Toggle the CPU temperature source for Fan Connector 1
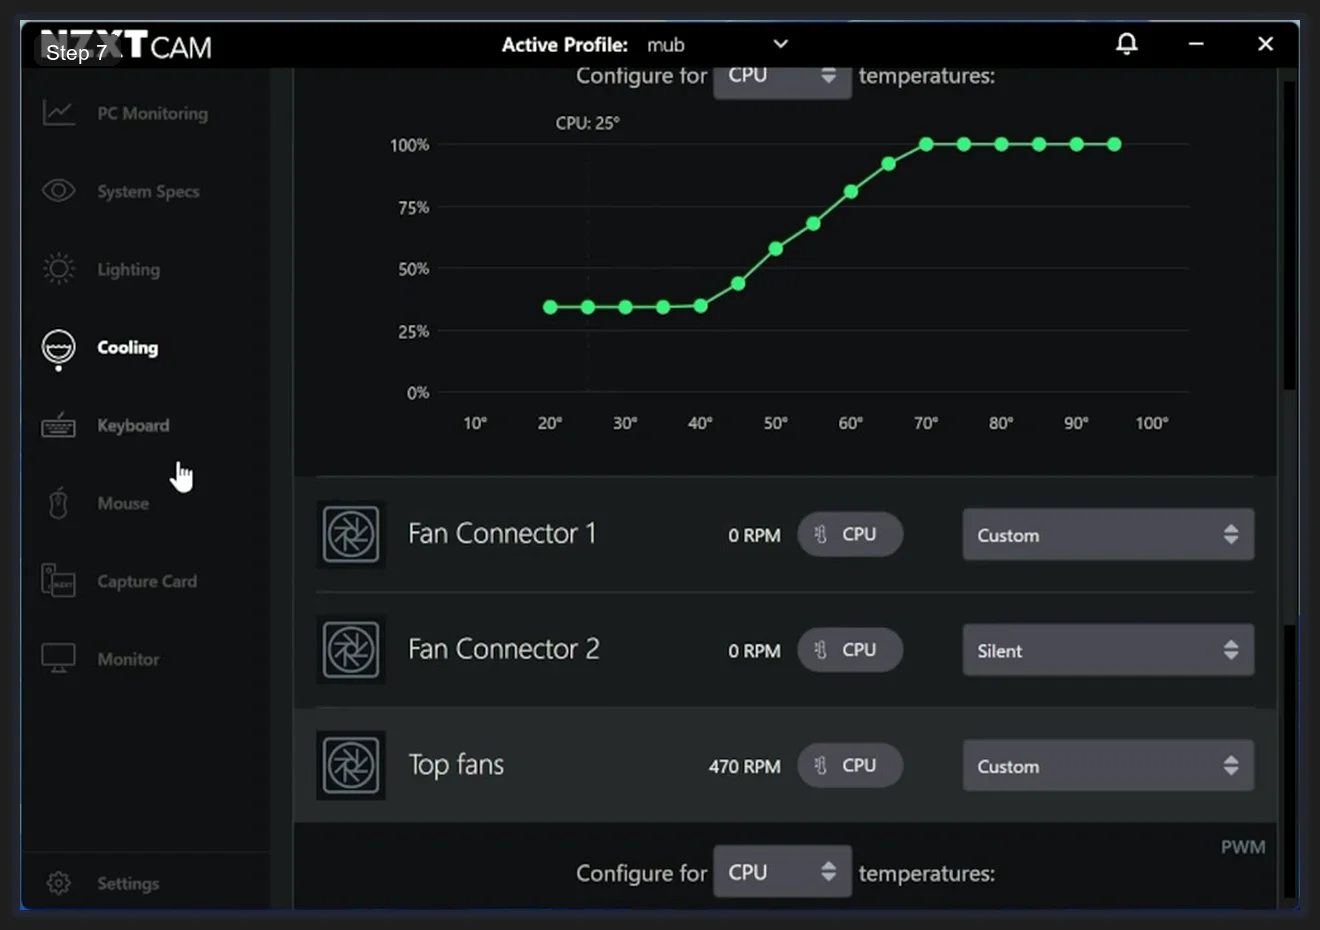 (x=850, y=534)
